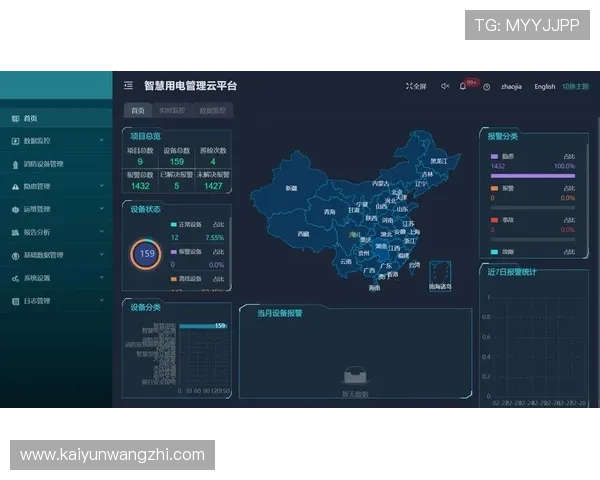Click 项目总数 value 9
Viewport: 600px width, 480px height.
(x=140, y=162)
